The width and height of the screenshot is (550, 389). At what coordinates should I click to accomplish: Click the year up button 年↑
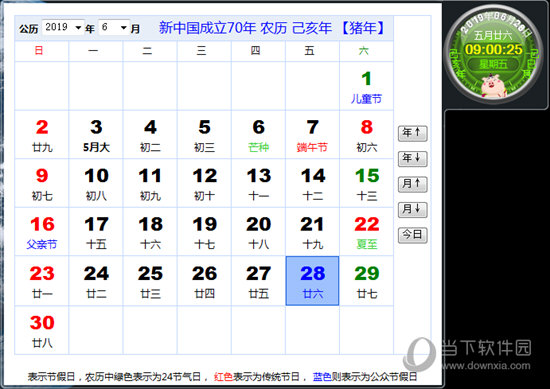coord(412,133)
